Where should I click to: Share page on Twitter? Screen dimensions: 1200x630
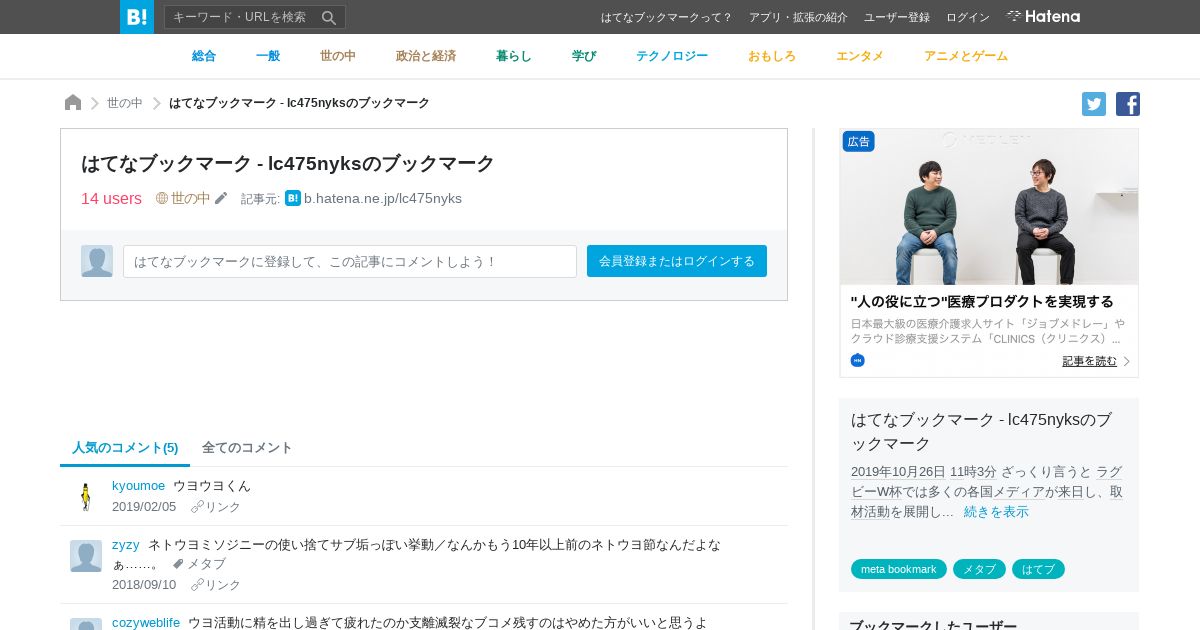point(1094,104)
